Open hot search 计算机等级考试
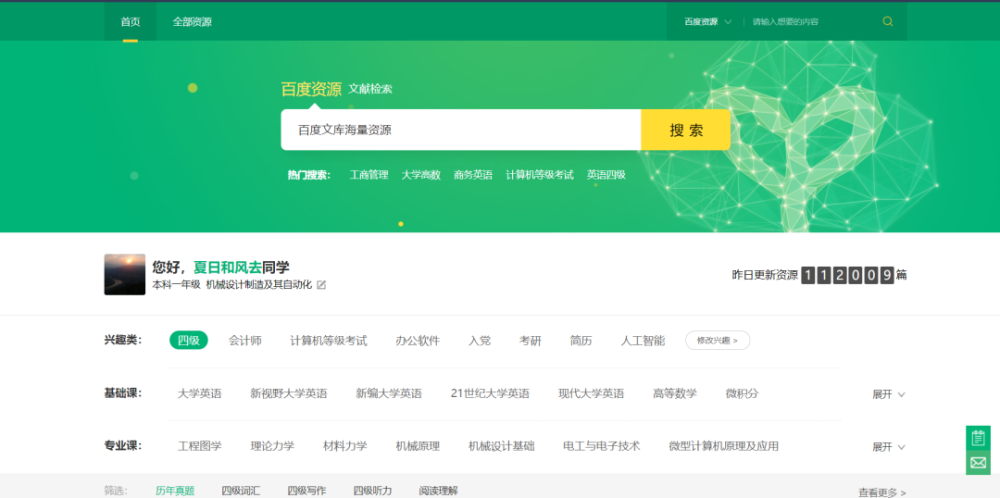Screen dimensions: 1000x498 pyautogui.click(x=540, y=175)
